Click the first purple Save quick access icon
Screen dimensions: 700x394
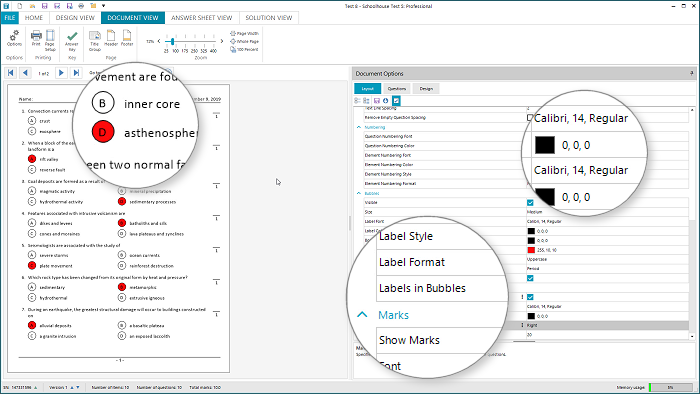point(44,6)
